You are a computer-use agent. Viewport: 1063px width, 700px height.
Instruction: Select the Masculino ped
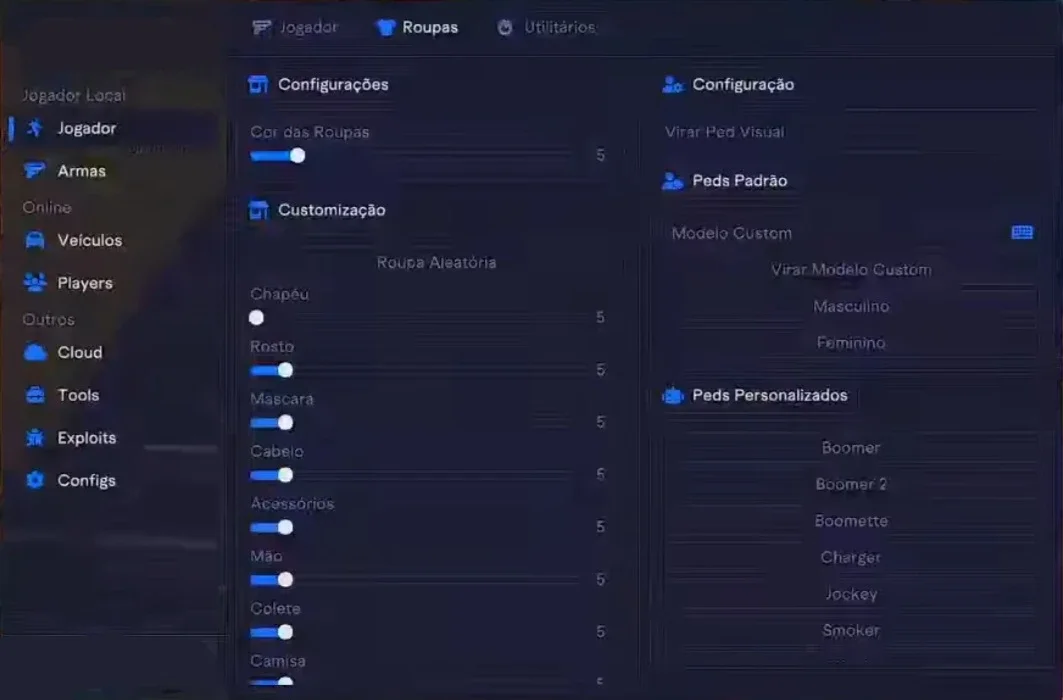tap(851, 306)
